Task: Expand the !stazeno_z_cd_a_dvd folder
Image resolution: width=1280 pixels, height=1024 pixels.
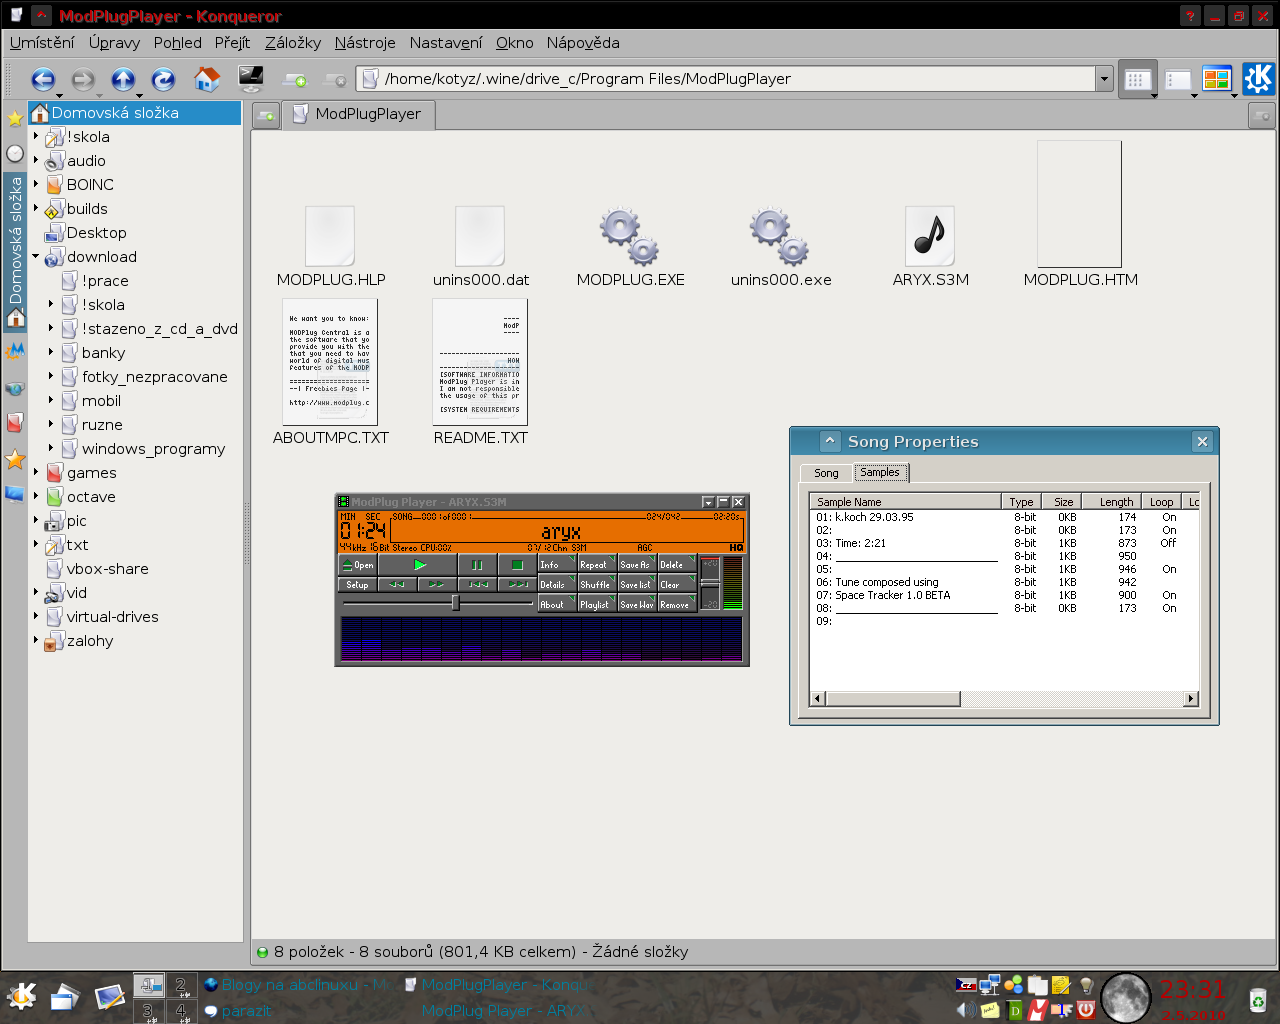Action: [x=51, y=328]
